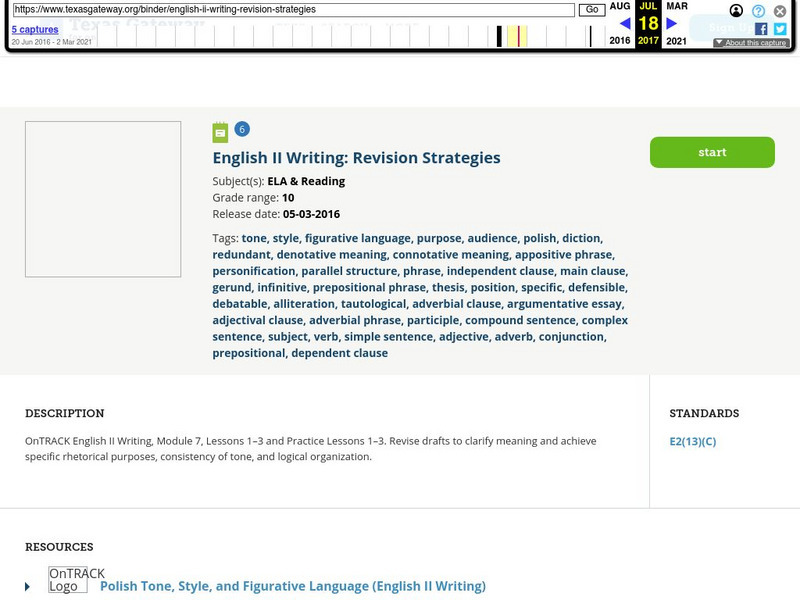Click the green binder notepad icon

(x=220, y=132)
